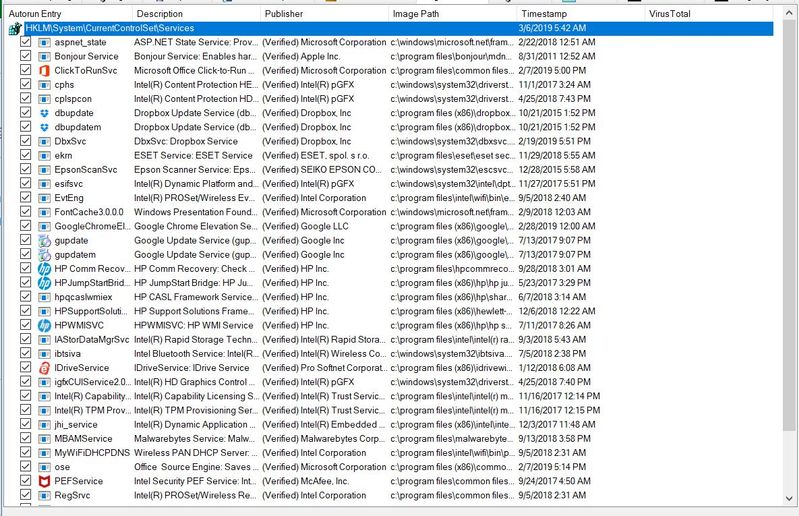Disable the Bonjour Service checkbox

coord(25,56)
